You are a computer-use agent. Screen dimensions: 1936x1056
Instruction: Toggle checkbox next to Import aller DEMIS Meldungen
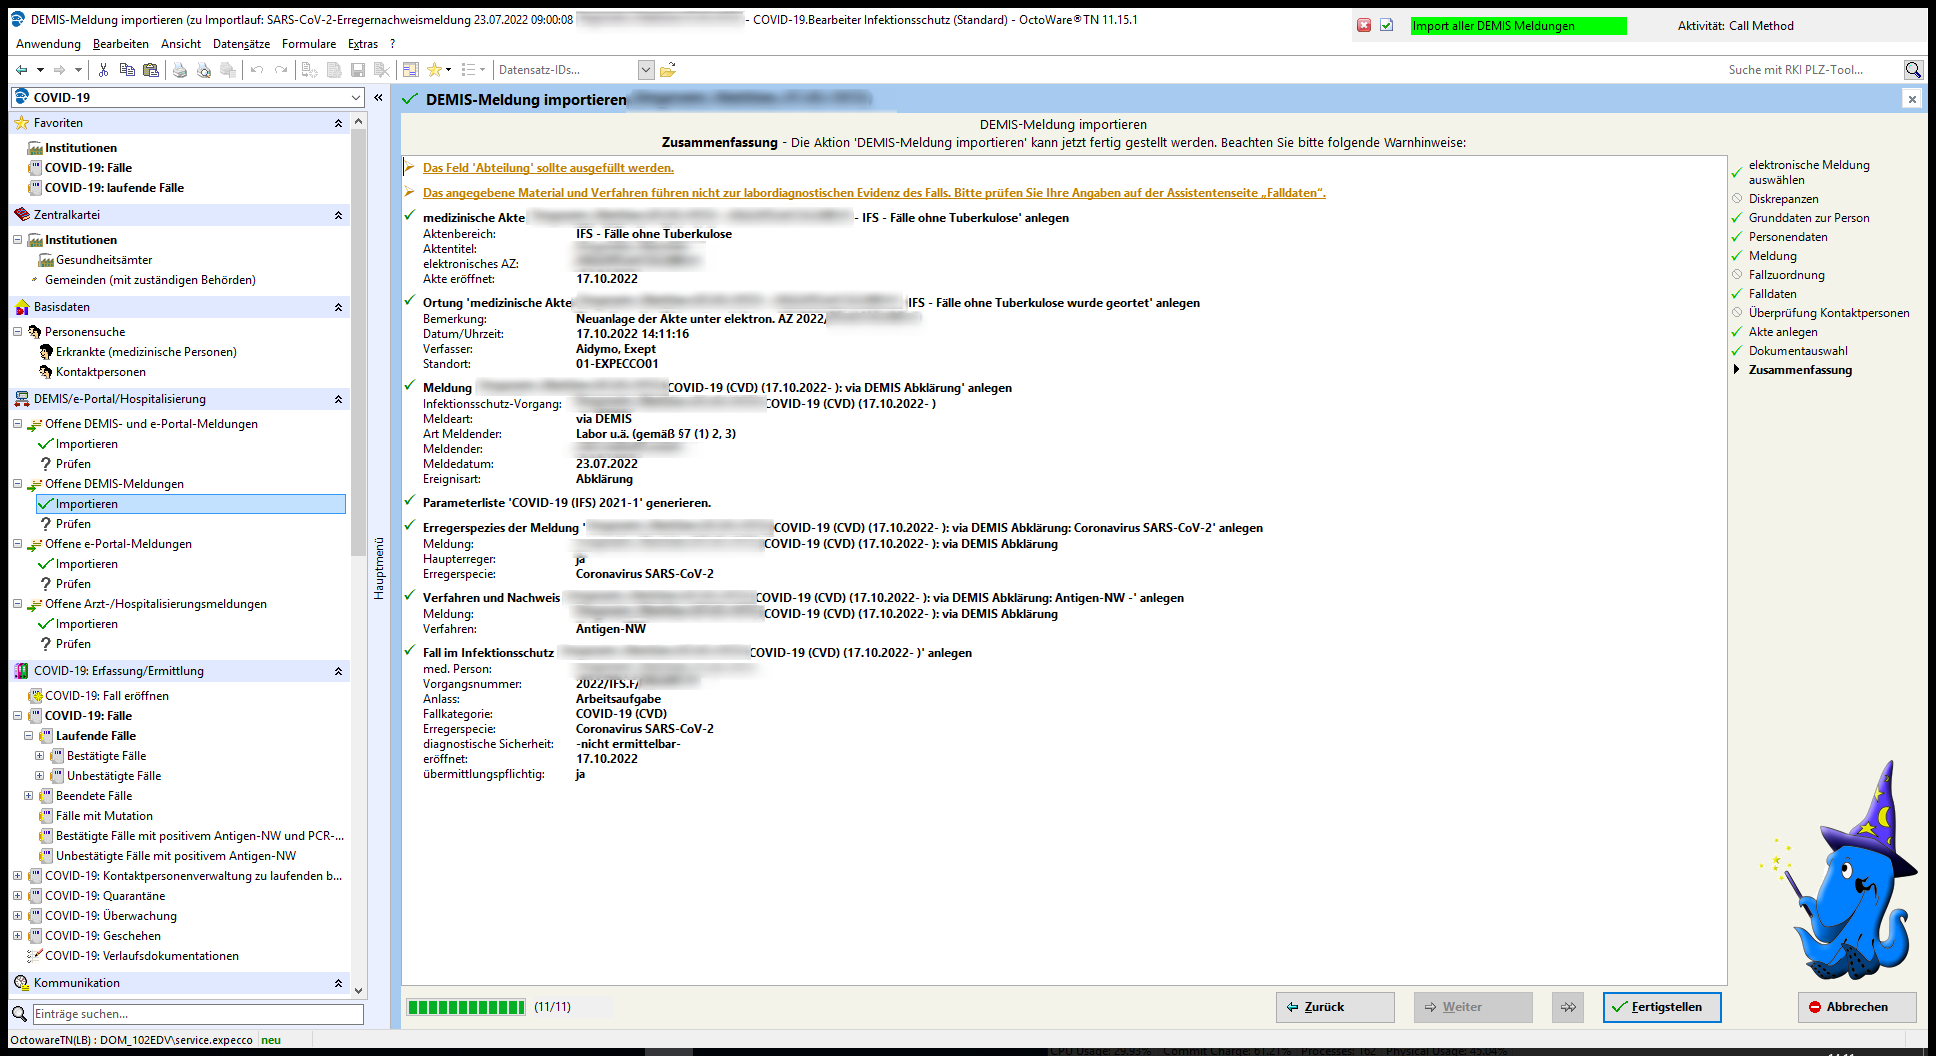(x=1386, y=26)
